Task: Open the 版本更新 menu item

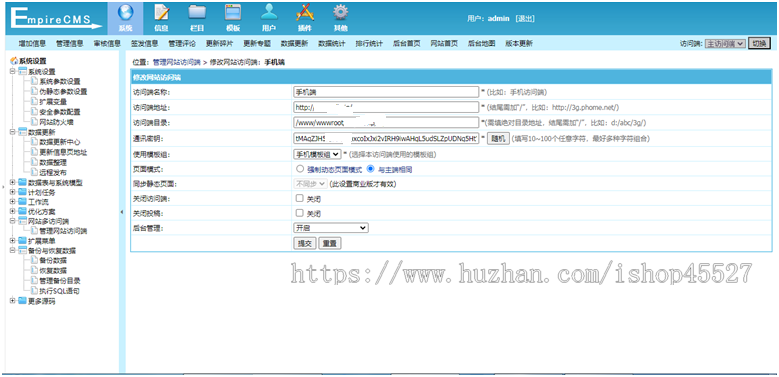Action: [x=519, y=44]
